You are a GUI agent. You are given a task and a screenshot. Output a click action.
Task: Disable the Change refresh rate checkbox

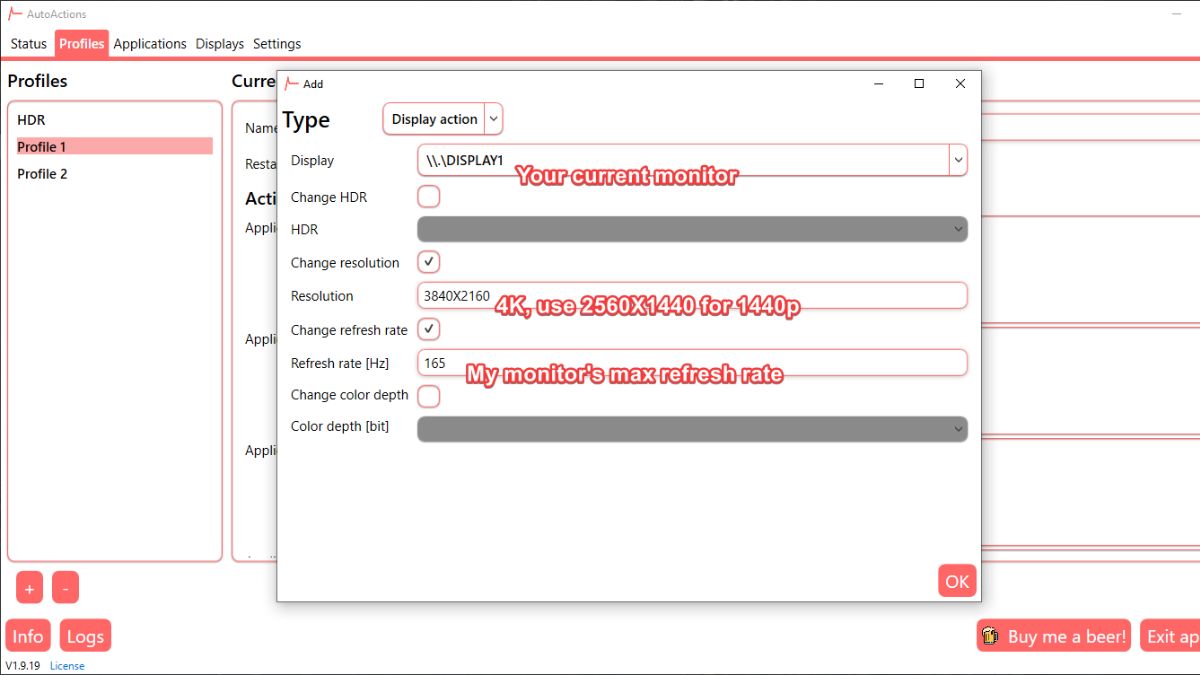[x=428, y=329]
